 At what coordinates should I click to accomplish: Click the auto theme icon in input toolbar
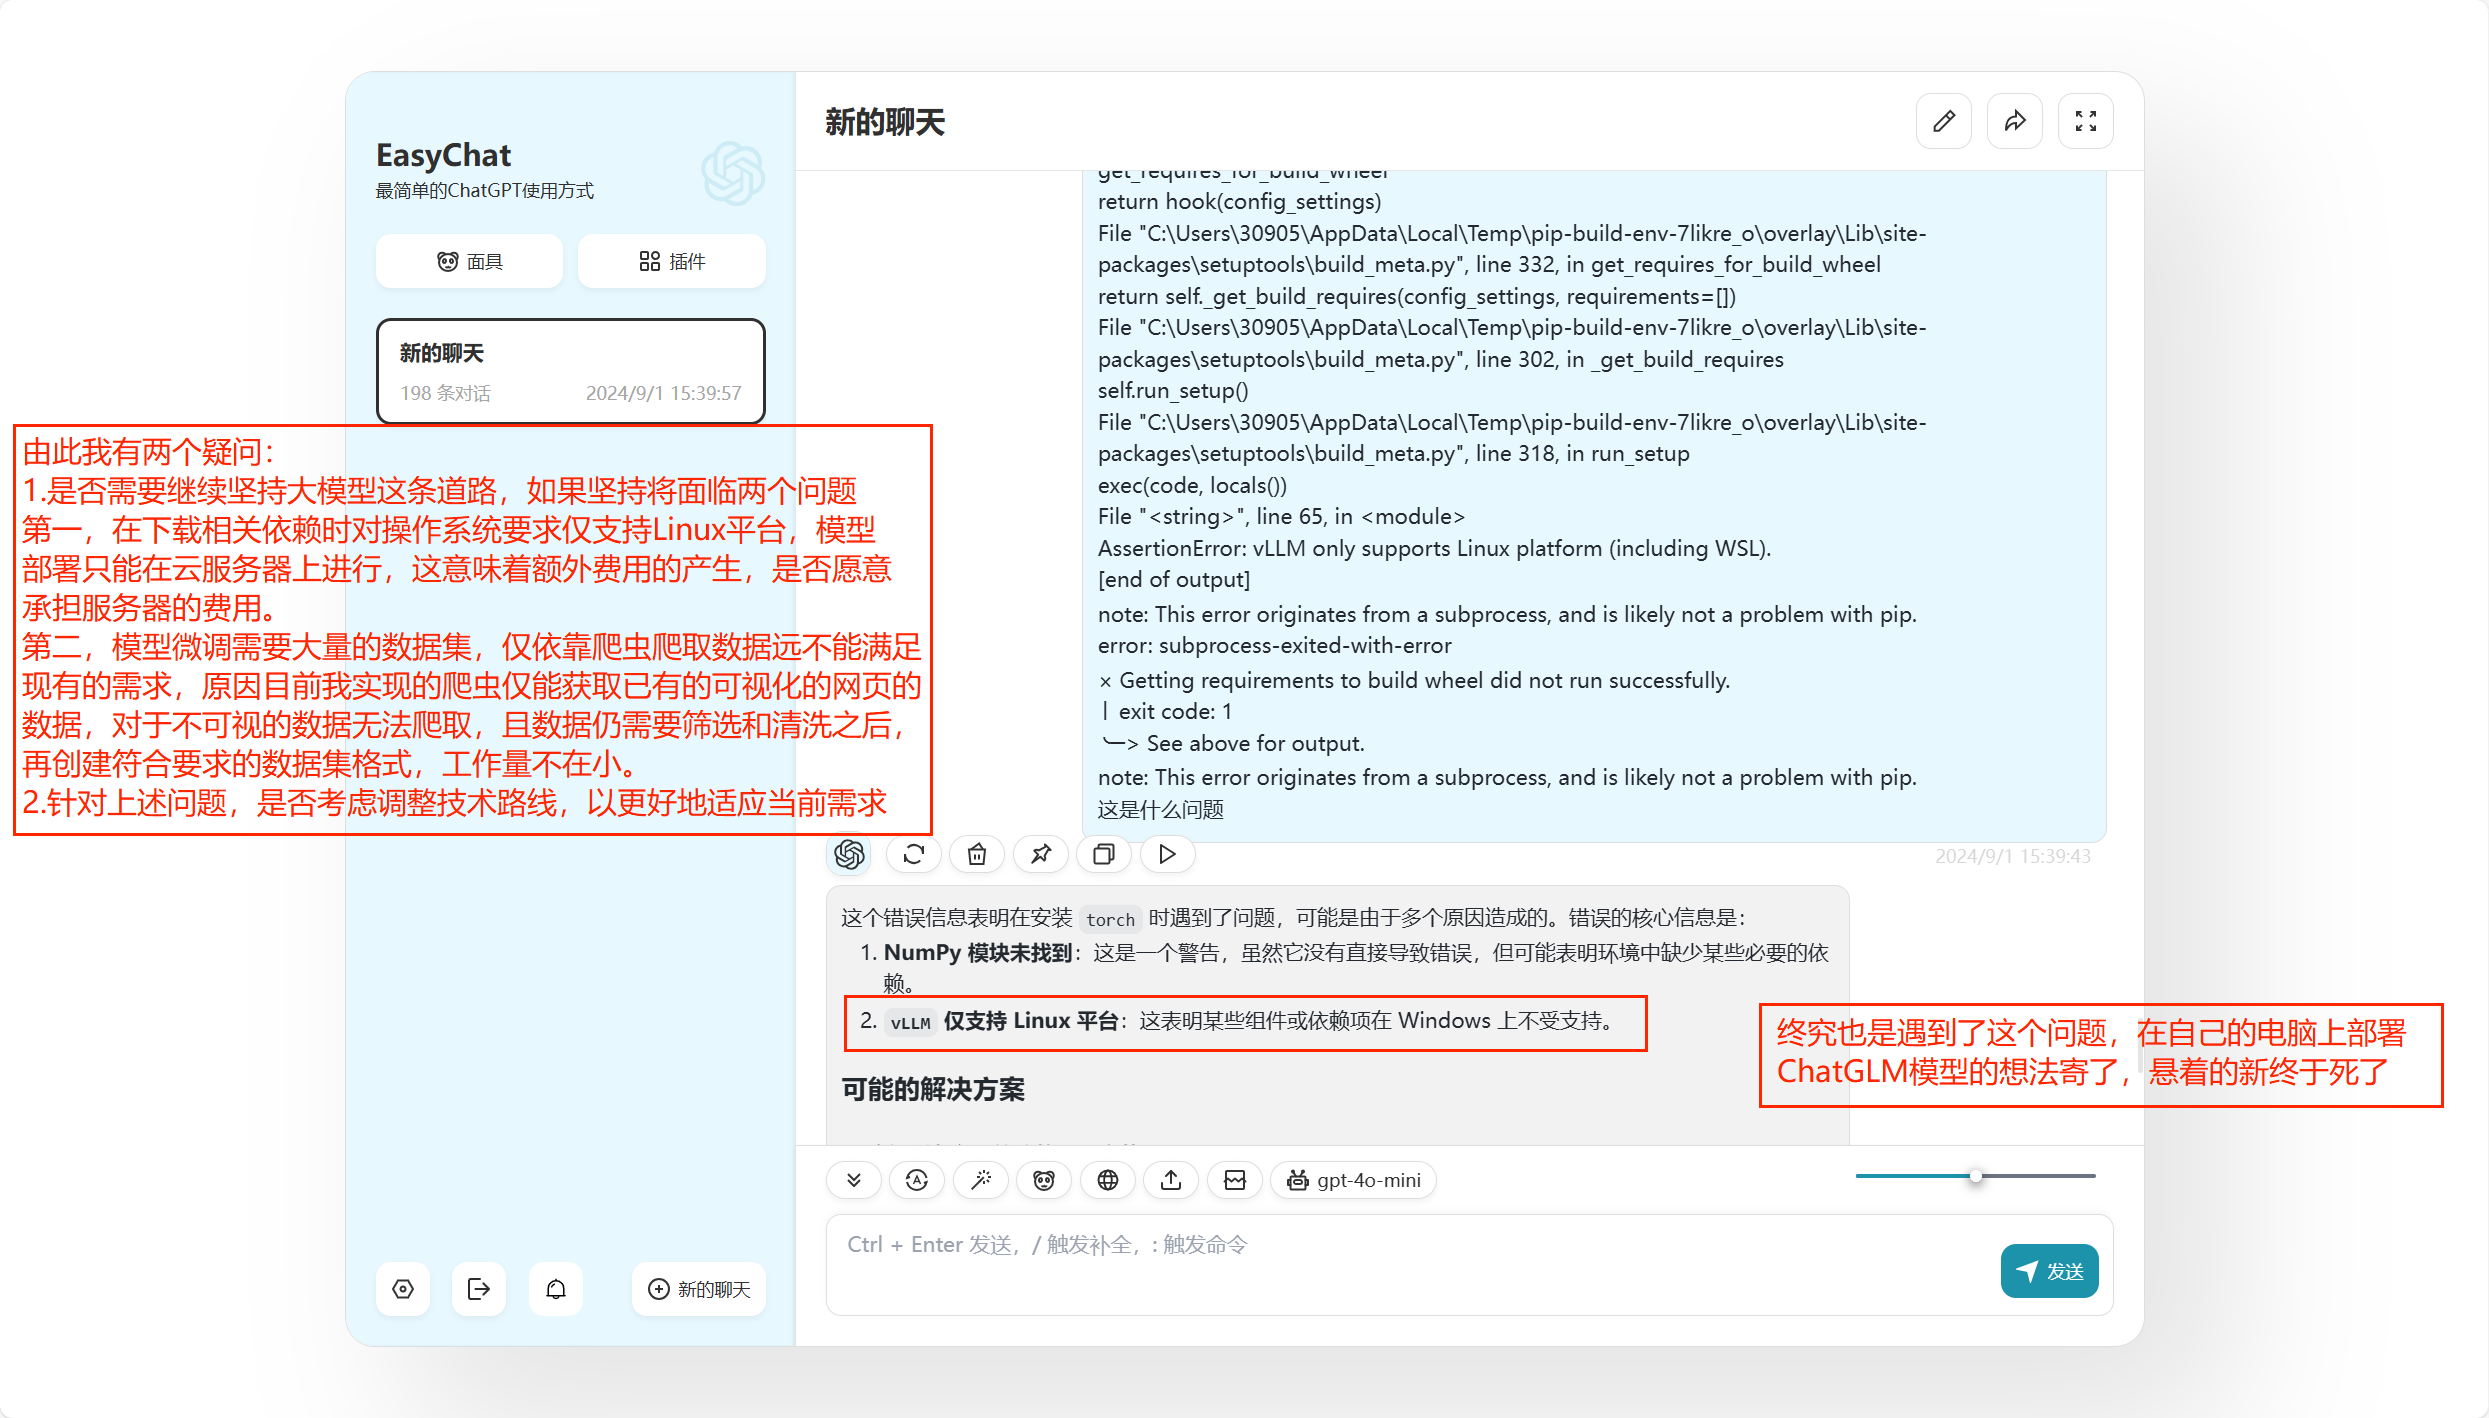point(917,1180)
